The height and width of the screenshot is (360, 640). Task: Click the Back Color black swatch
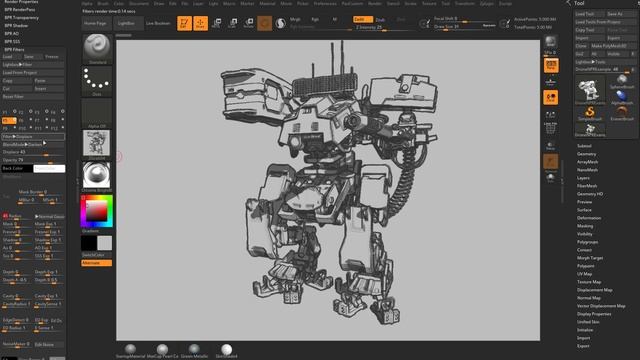17,169
